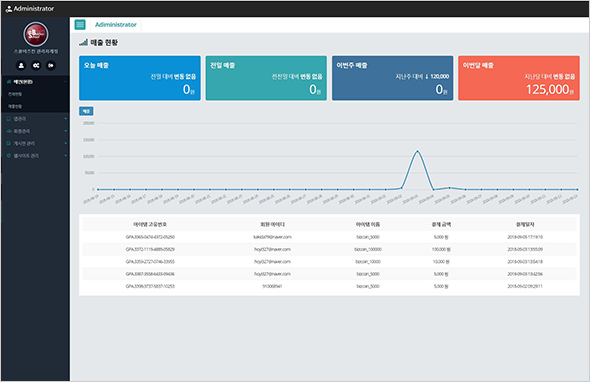Click the bar chart icon beside 매출 현황 heading
590x382 pixels.
click(x=83, y=43)
